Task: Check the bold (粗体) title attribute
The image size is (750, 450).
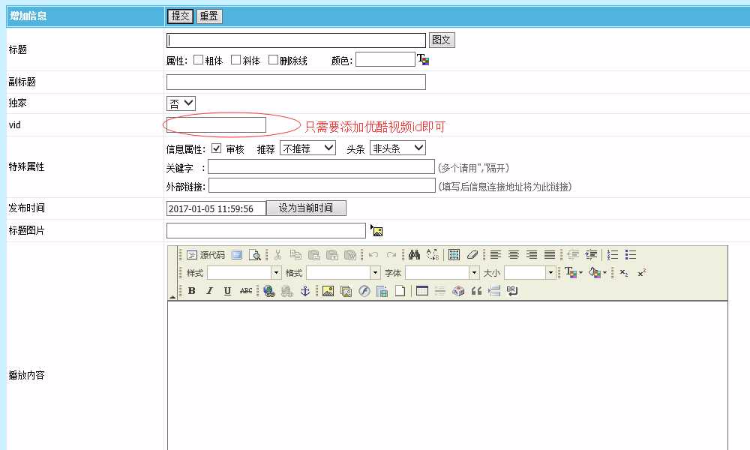Action: (x=198, y=60)
